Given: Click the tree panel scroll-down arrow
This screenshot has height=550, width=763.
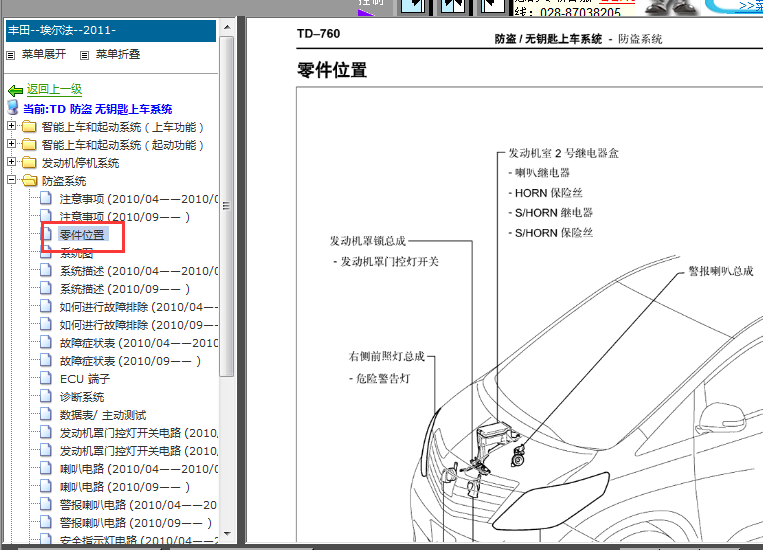Looking at the screenshot, I should [x=227, y=534].
